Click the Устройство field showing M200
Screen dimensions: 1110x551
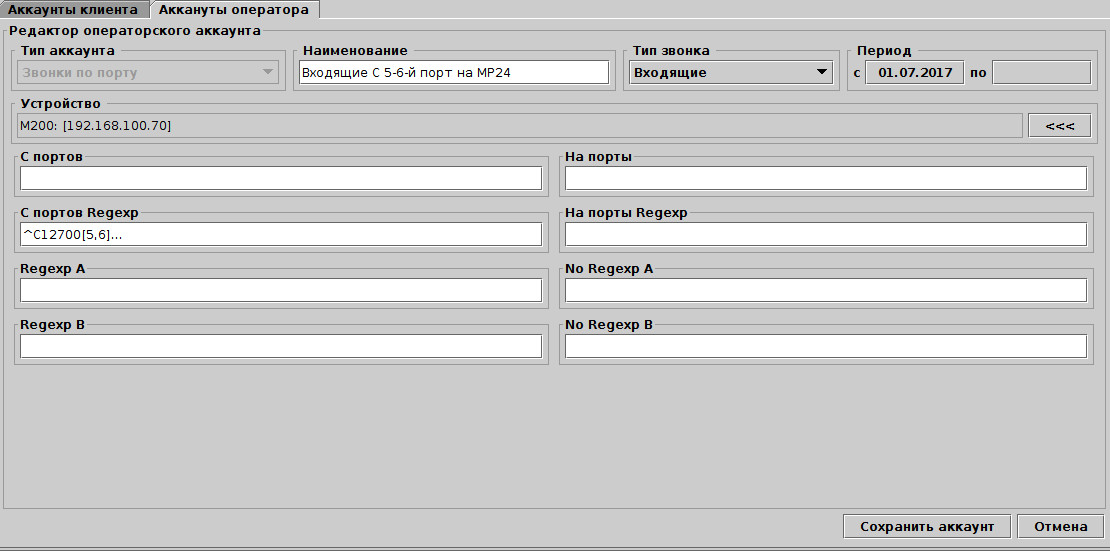pos(520,125)
